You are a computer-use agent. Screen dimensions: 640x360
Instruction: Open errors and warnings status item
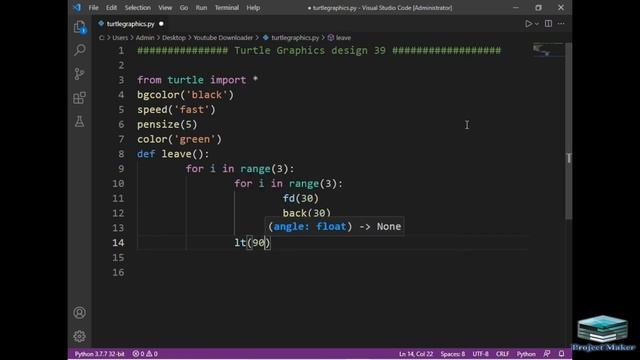[145, 354]
